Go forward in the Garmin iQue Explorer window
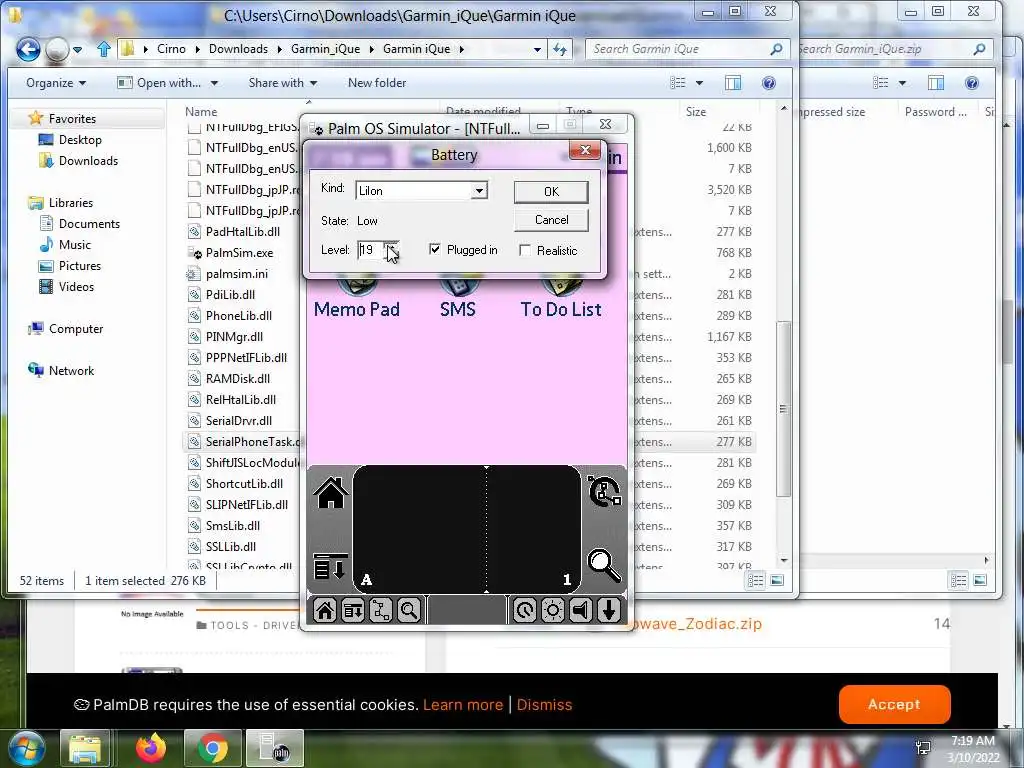The image size is (1024, 768). (x=57, y=49)
